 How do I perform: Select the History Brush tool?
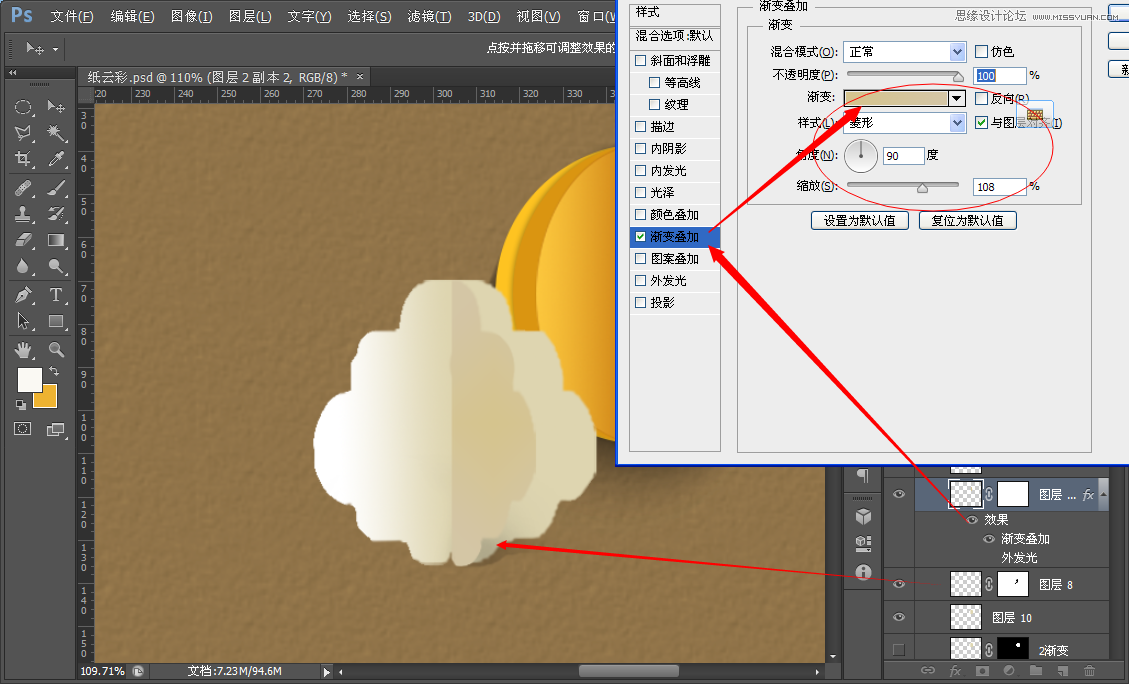[56, 214]
